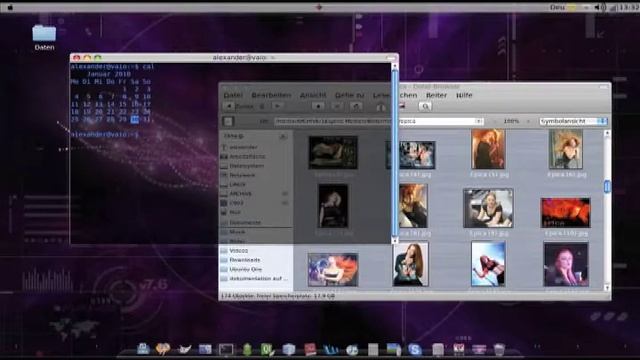Screen dimensions: 640x360
Task: Click the up-folder arrow in file browser toolbar
Action: pos(318,107)
